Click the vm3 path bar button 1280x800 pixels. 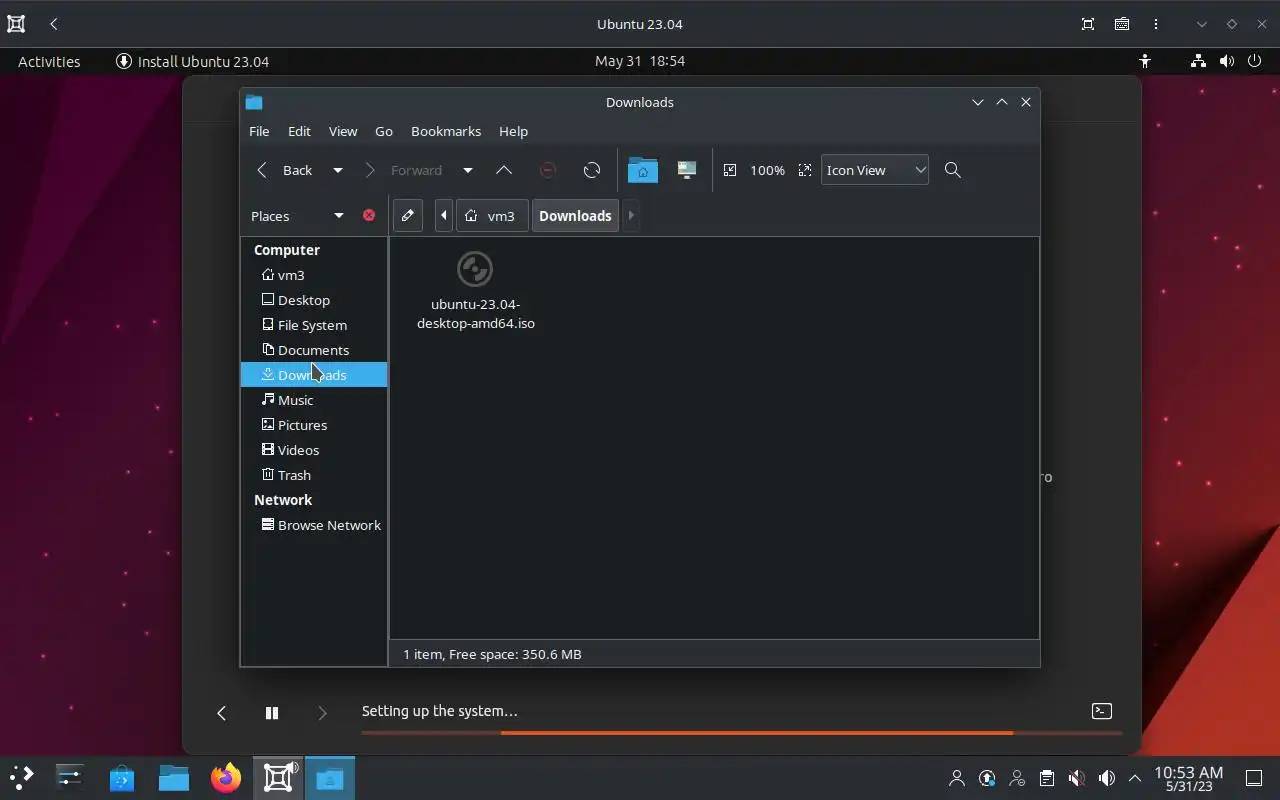coord(491,216)
